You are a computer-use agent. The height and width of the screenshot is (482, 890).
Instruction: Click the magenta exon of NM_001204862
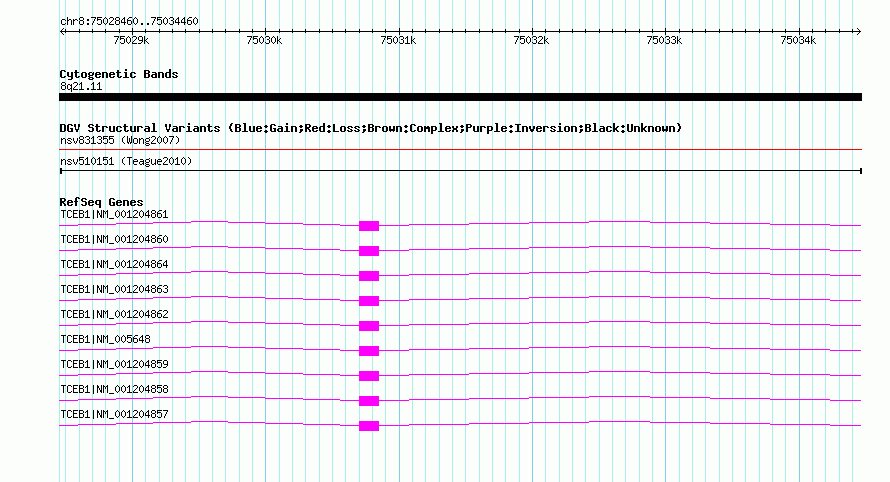point(369,326)
